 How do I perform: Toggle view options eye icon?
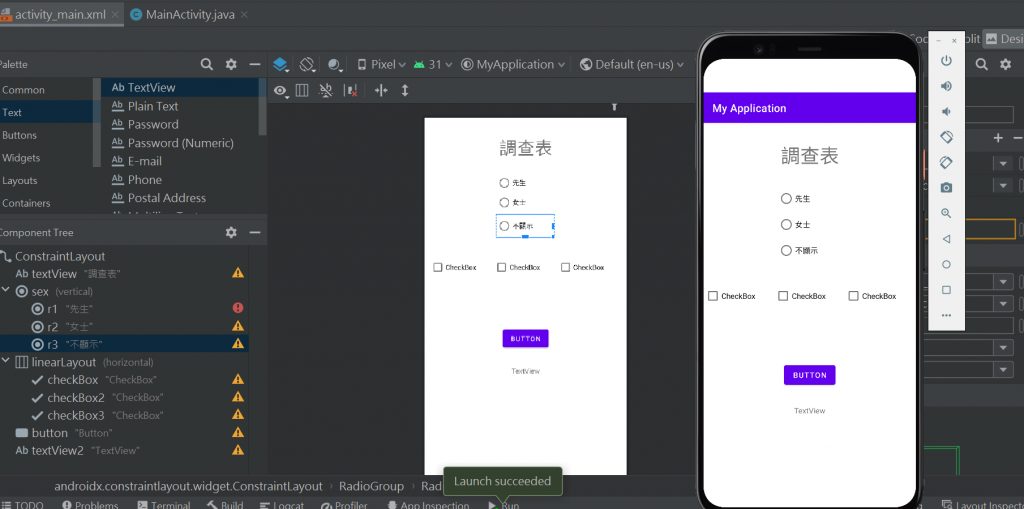click(281, 91)
